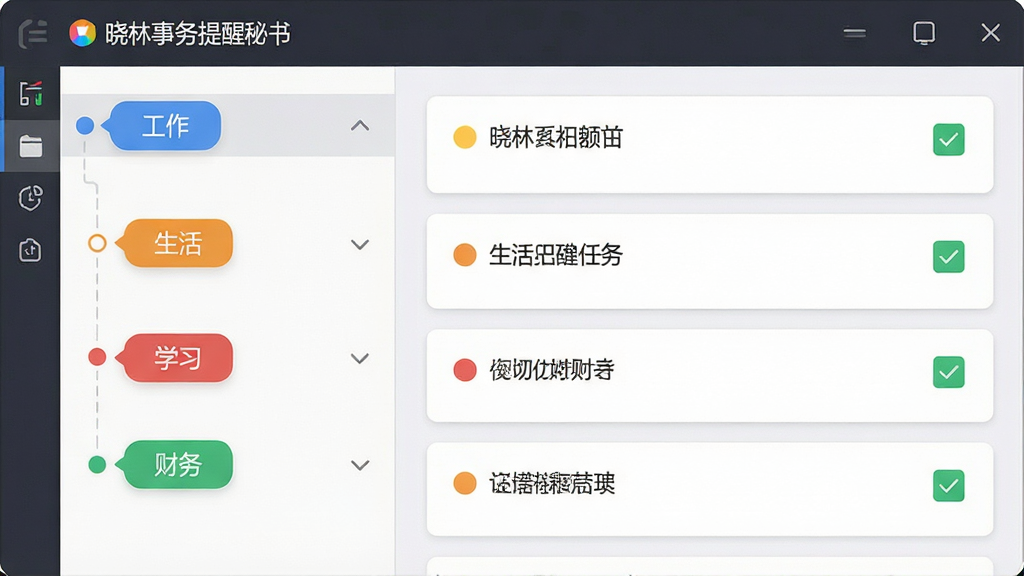Screen dimensions: 1024x576
Task: Toggle checkbox on the fourth task card
Action: [x=949, y=485]
